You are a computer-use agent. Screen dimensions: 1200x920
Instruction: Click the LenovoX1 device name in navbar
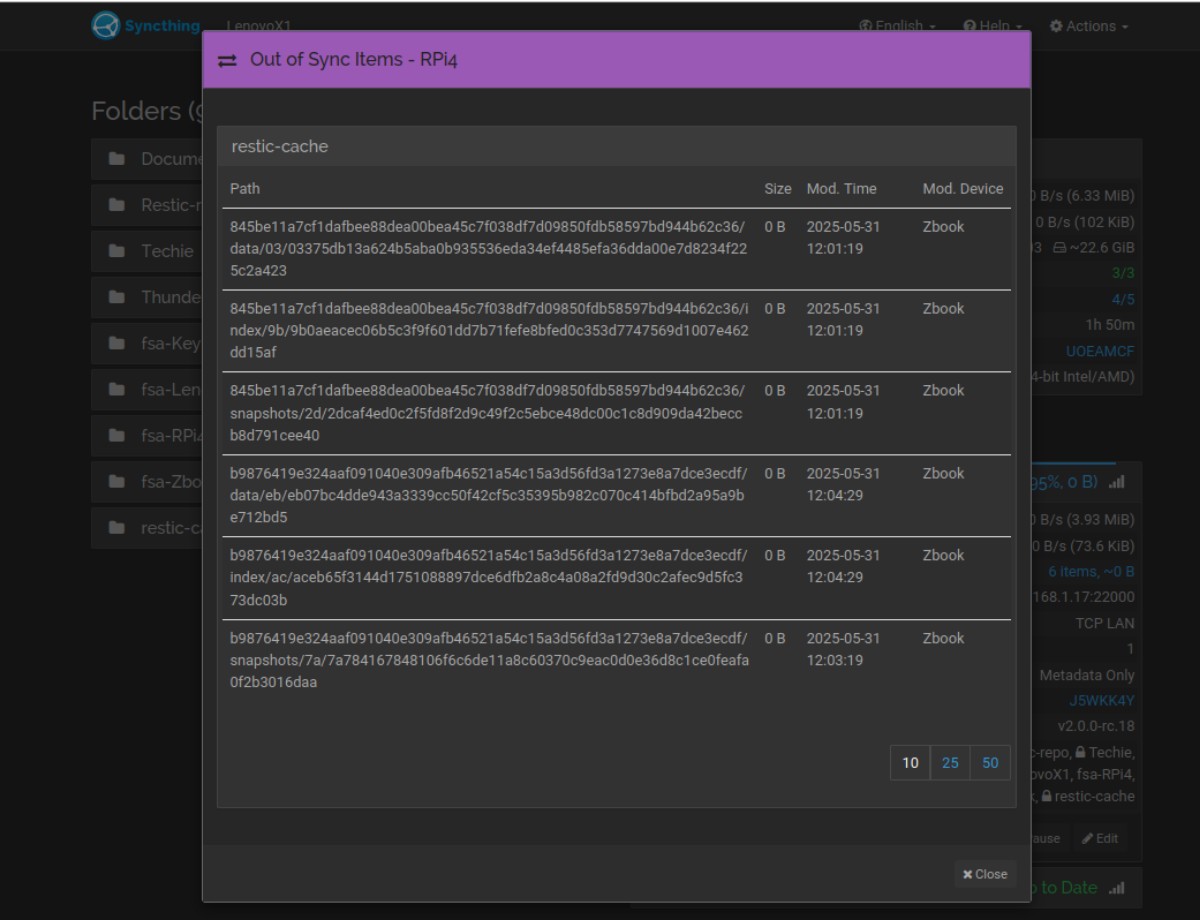coord(259,26)
